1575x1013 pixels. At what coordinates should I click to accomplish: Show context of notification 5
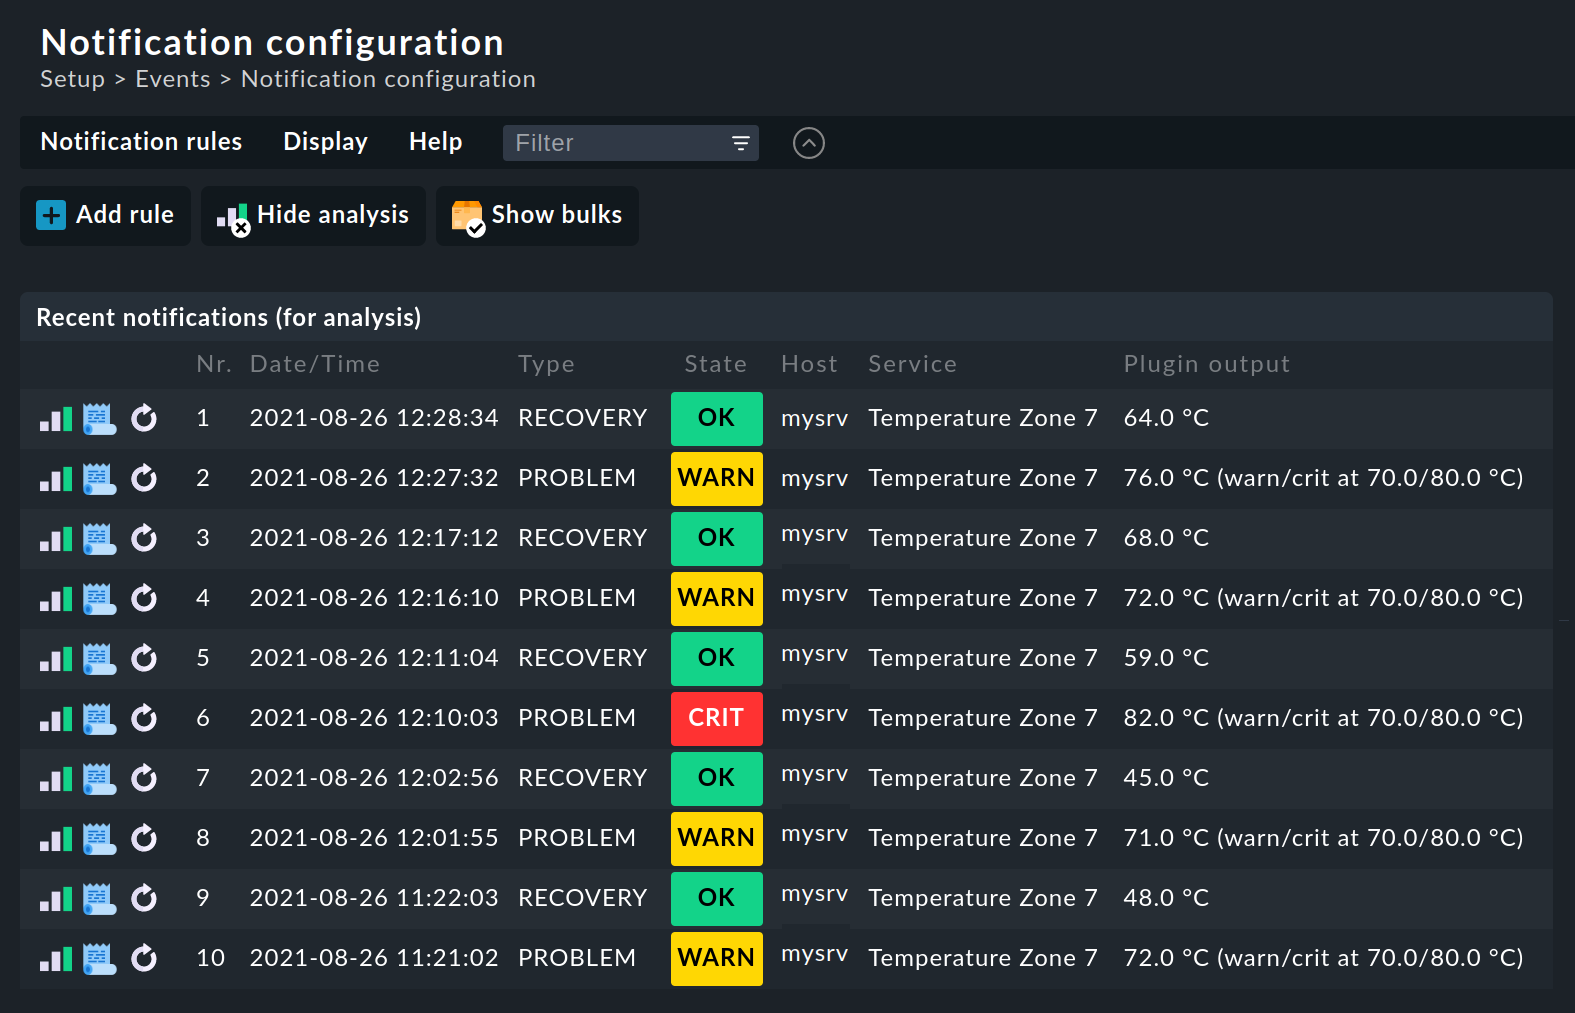point(99,659)
